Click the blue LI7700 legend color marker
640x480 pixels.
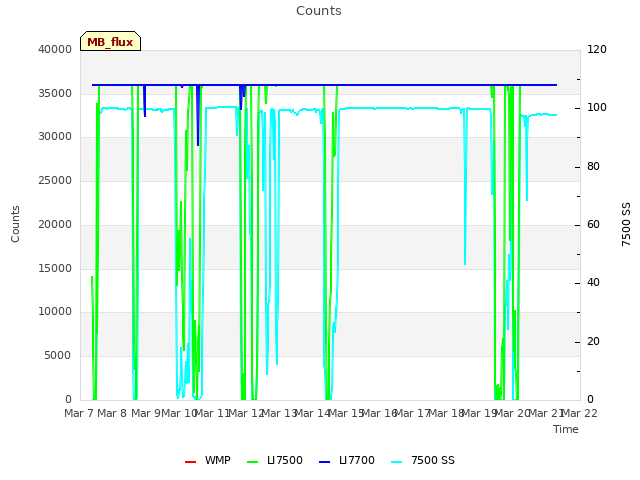coord(324,462)
